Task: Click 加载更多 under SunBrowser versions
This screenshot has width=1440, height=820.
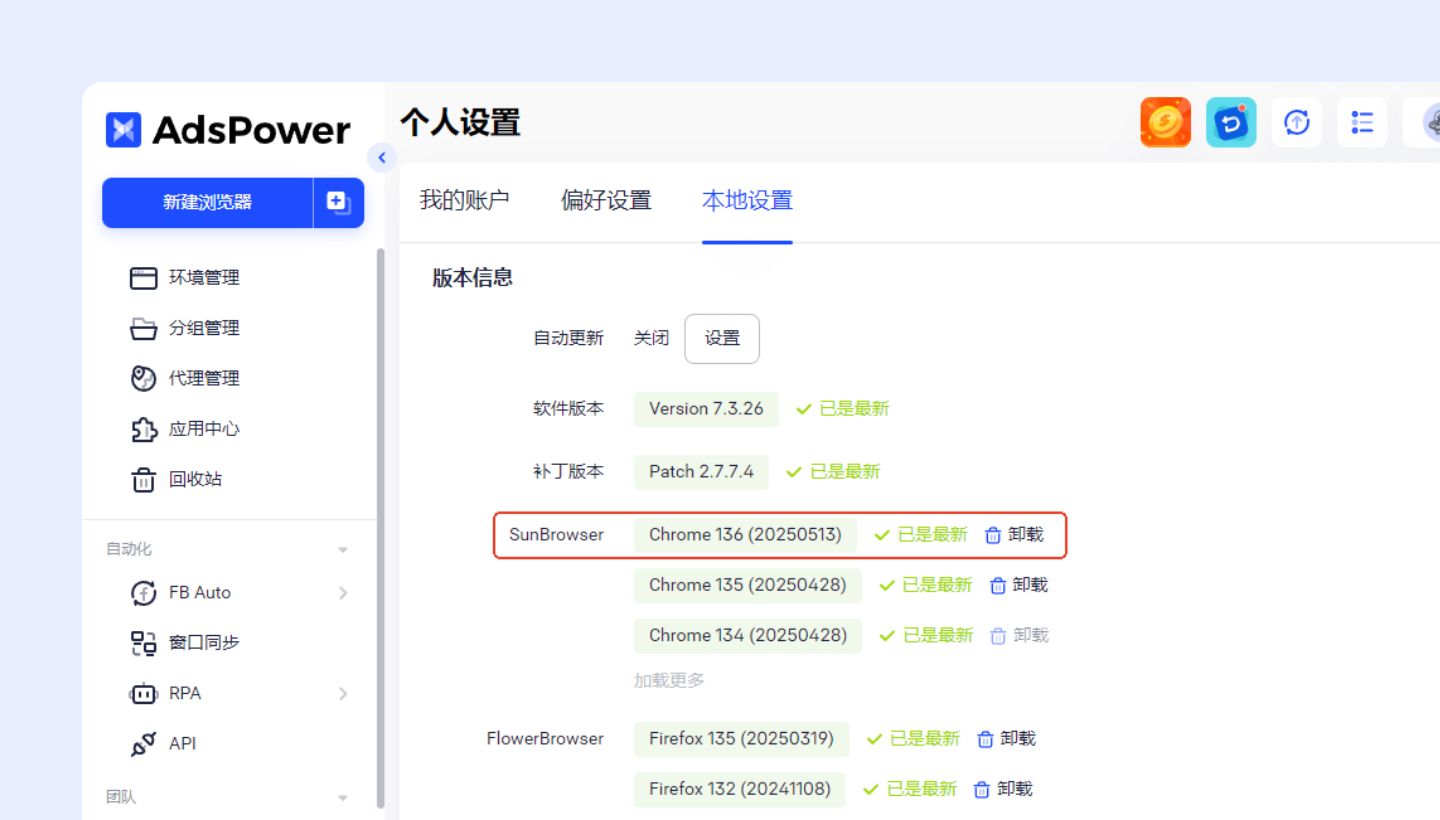Action: coord(669,680)
